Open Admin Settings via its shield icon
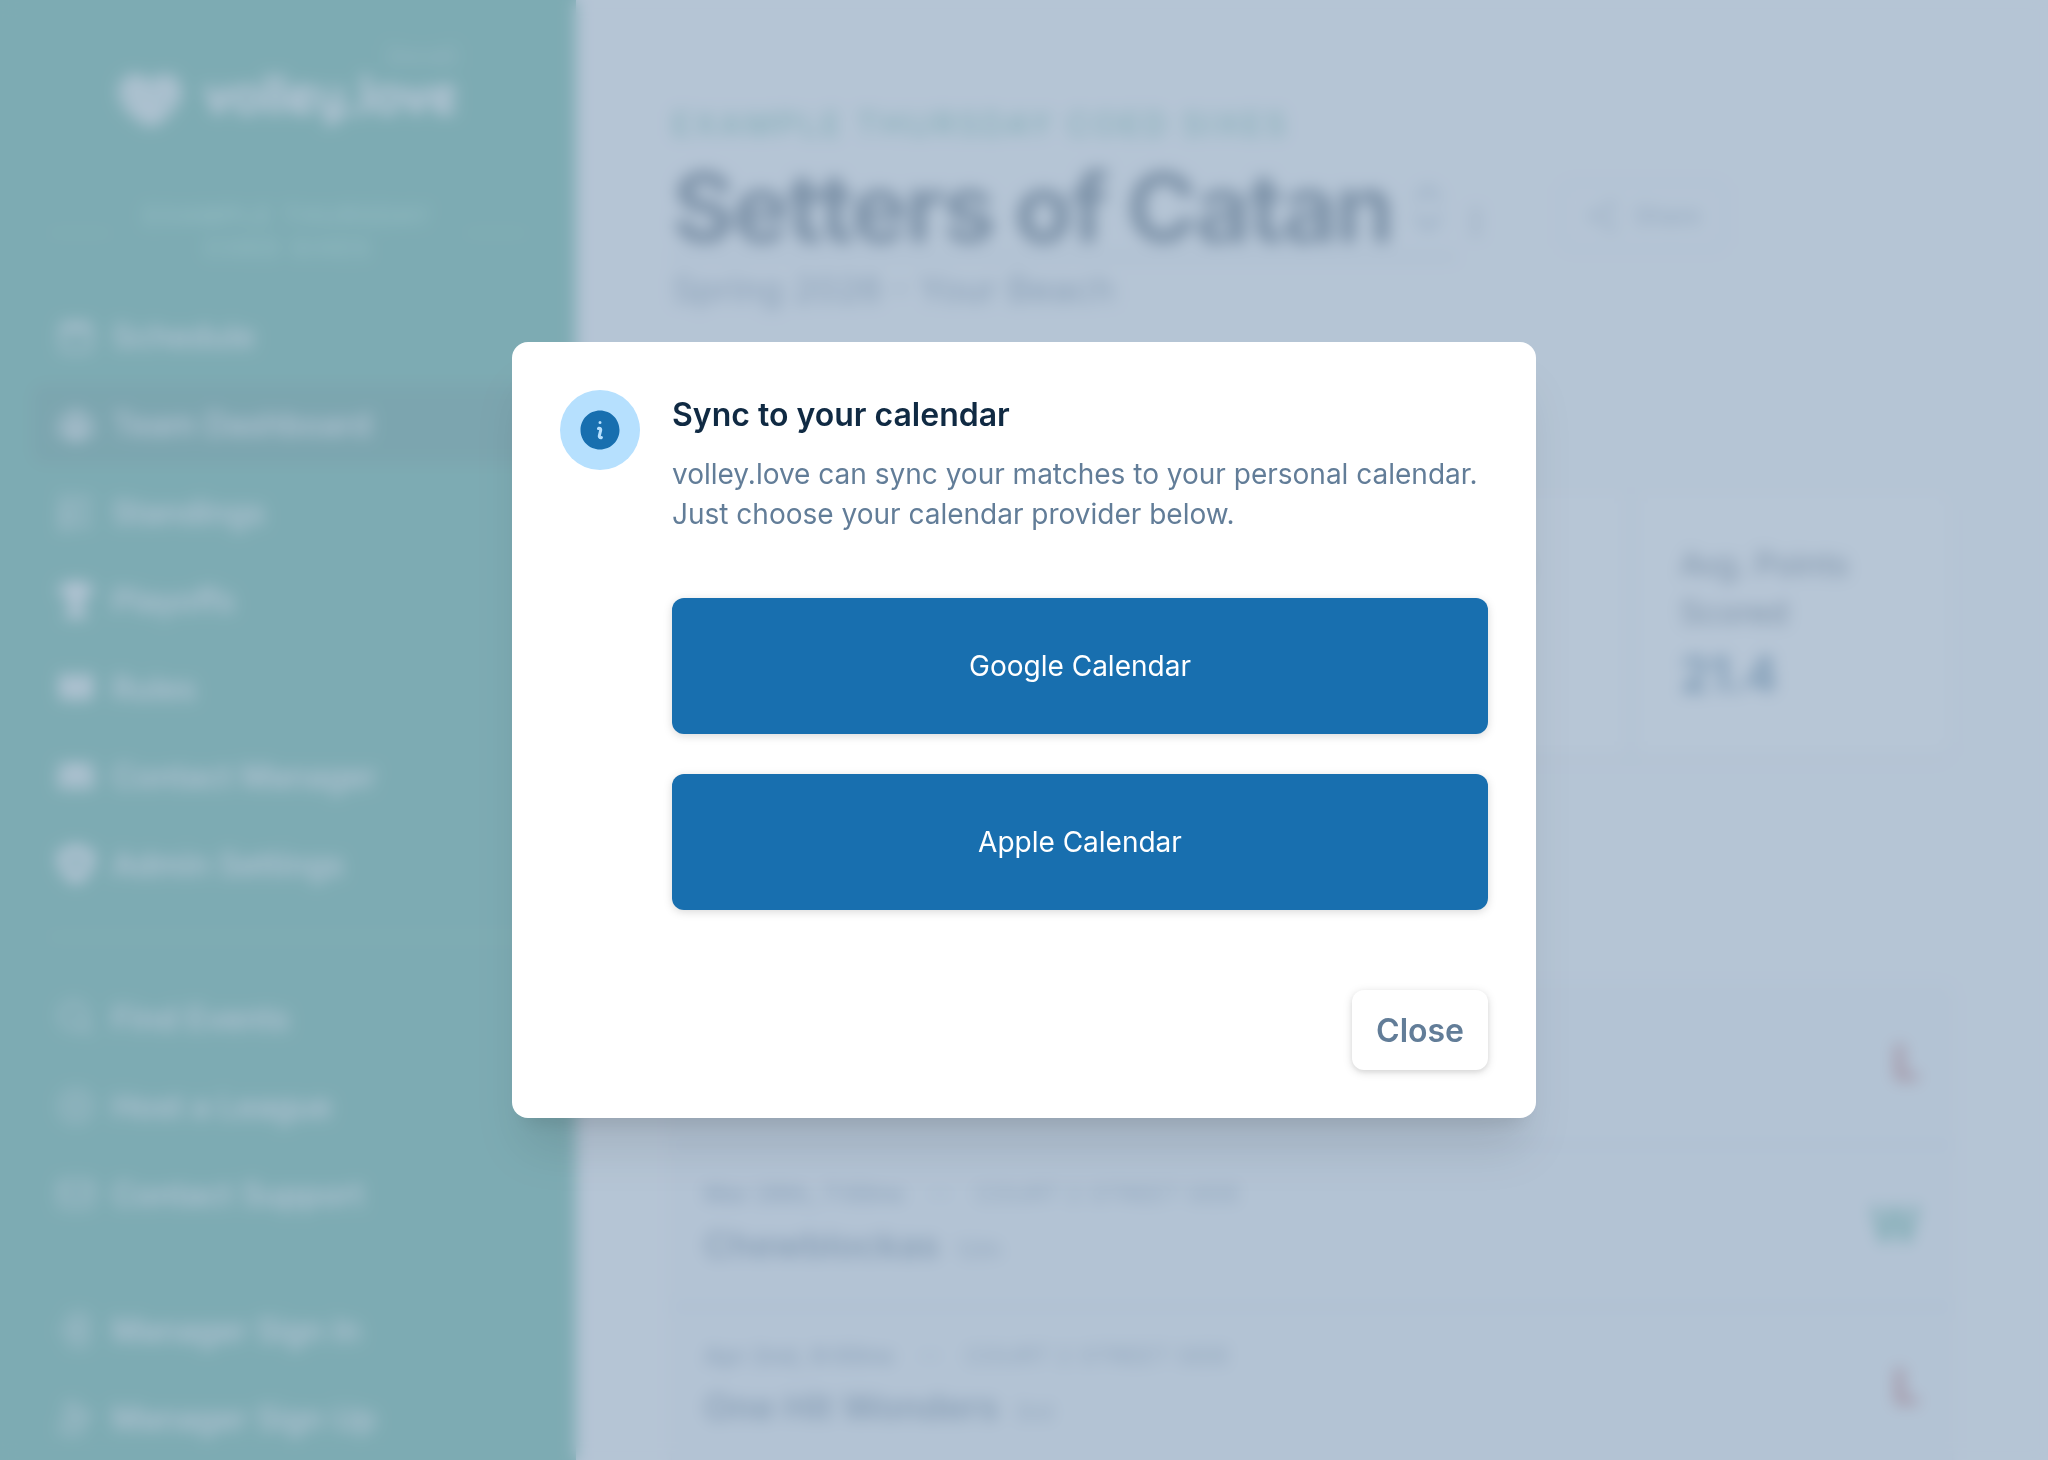Viewport: 2048px width, 1460px height. [x=76, y=865]
